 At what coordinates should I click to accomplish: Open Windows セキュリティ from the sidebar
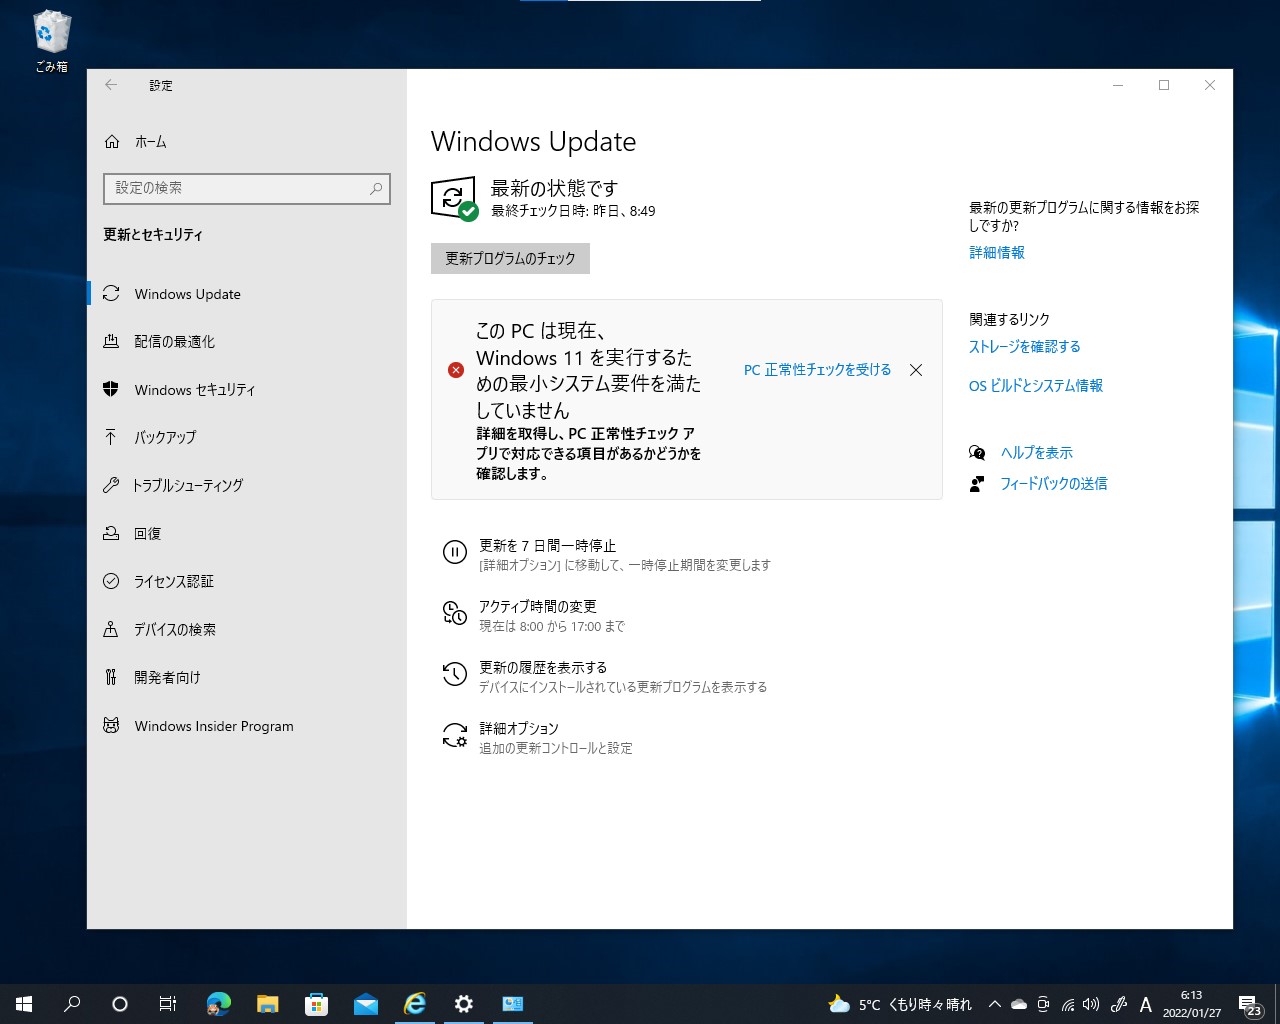pyautogui.click(x=196, y=390)
